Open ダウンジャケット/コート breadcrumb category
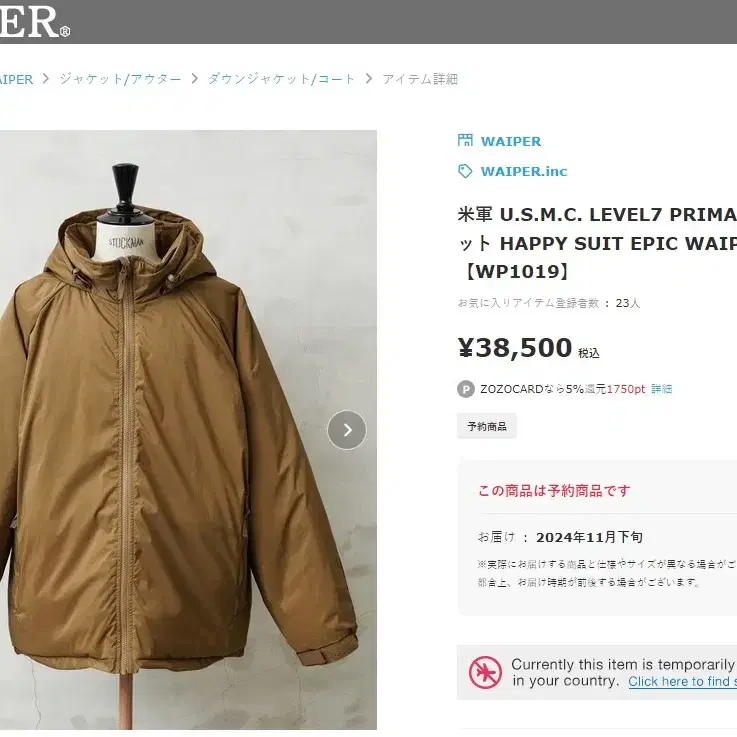Viewport: 737px width, 737px height. click(x=282, y=79)
